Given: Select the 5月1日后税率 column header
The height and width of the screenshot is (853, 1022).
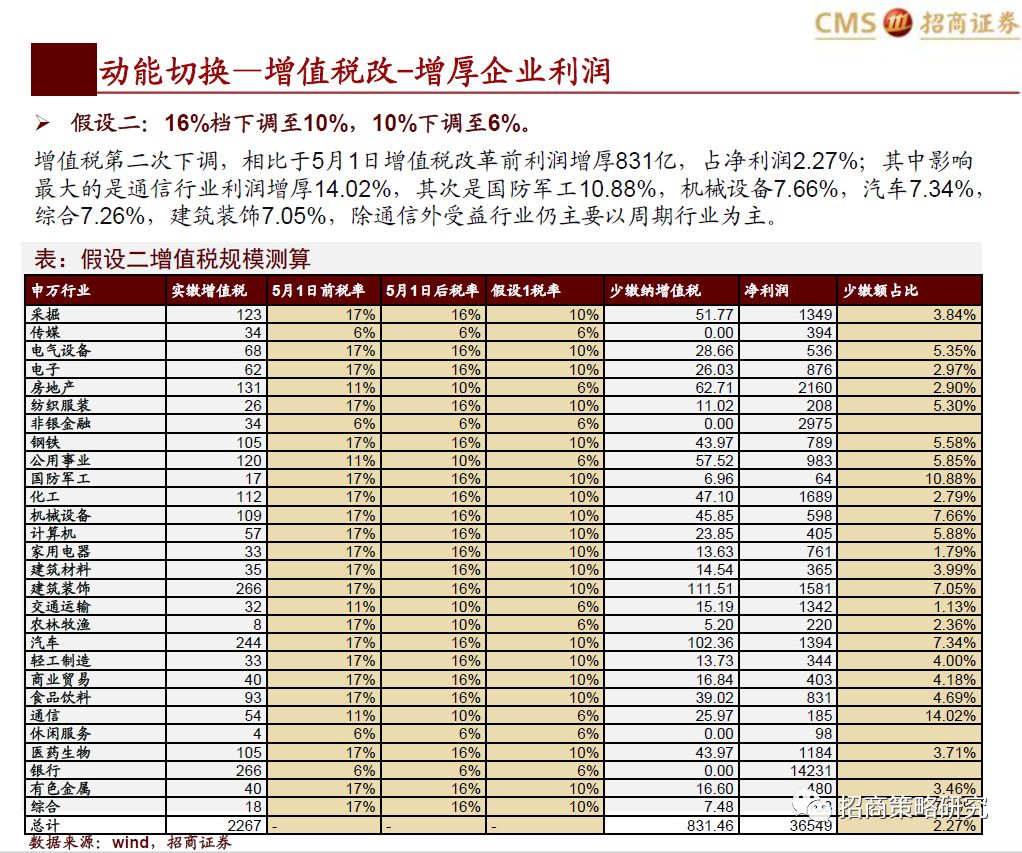Looking at the screenshot, I should pyautogui.click(x=431, y=291).
